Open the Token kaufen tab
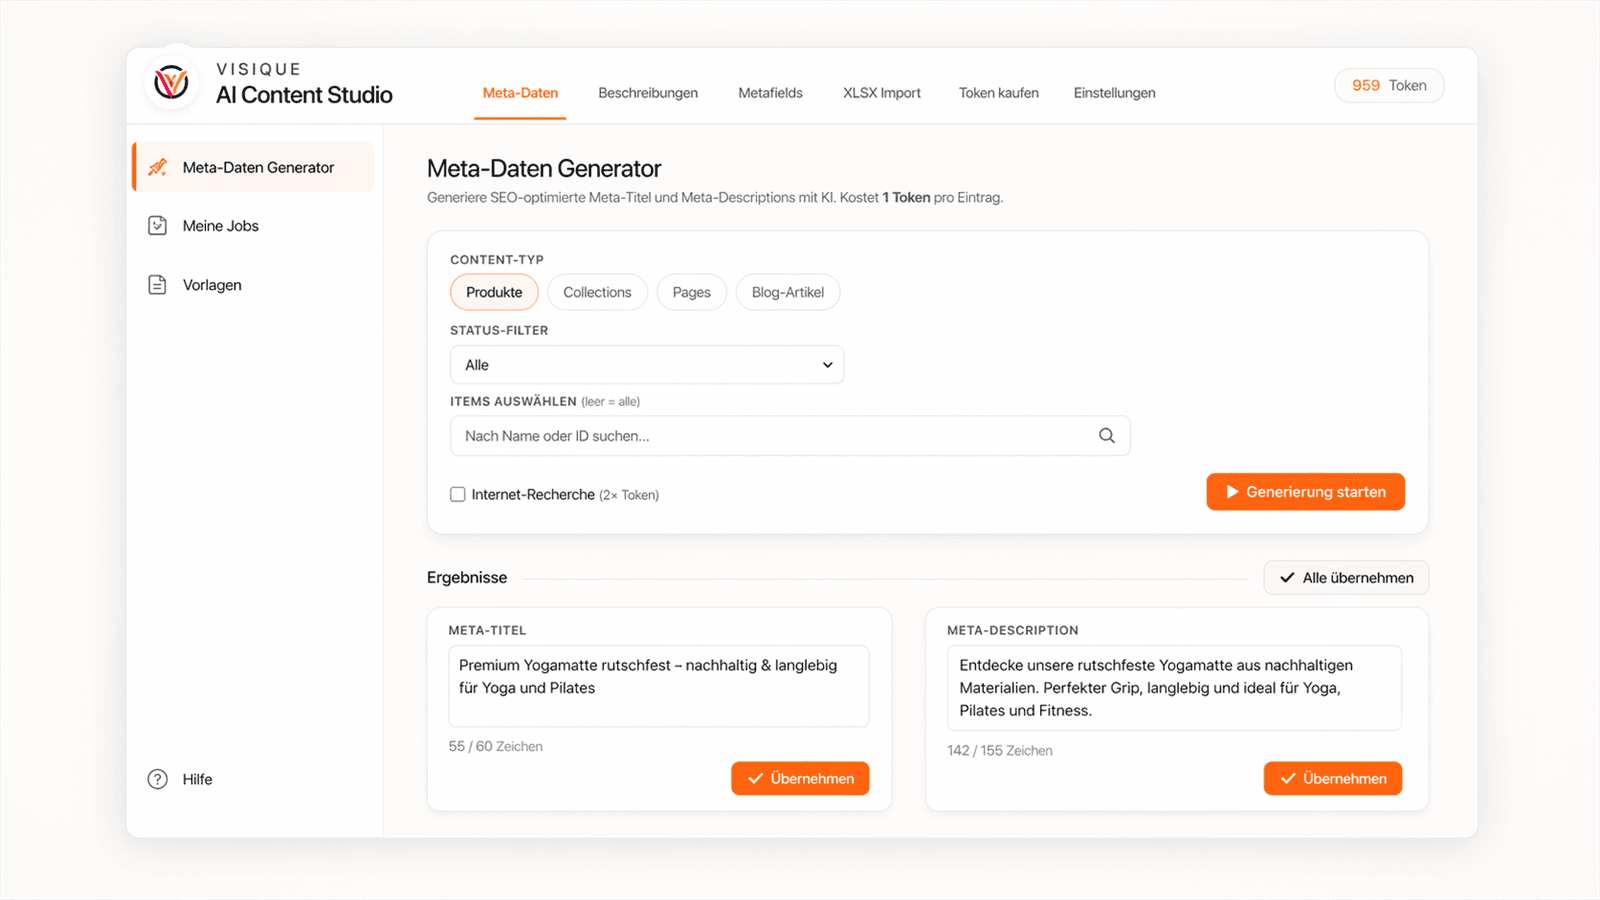The image size is (1600, 900). [999, 93]
